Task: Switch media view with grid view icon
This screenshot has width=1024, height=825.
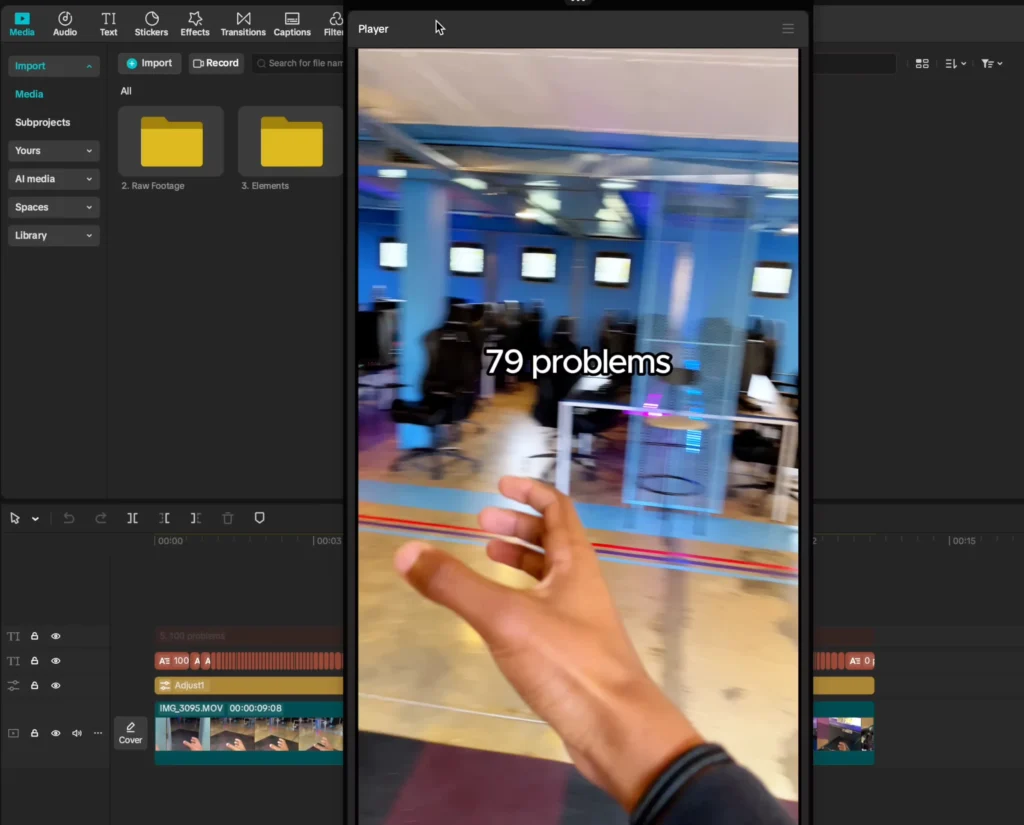Action: click(x=922, y=63)
